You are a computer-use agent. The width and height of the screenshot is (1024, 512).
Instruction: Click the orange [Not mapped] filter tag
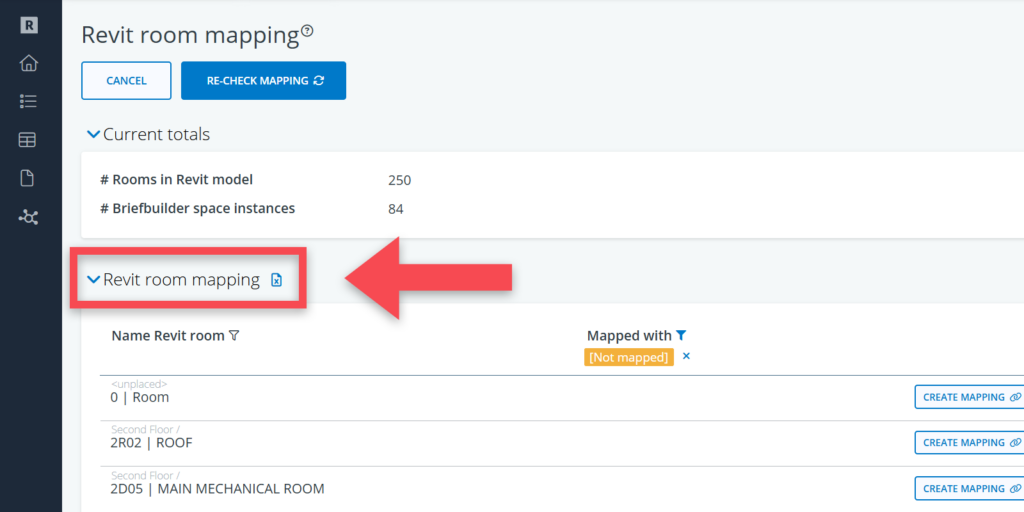pyautogui.click(x=629, y=357)
